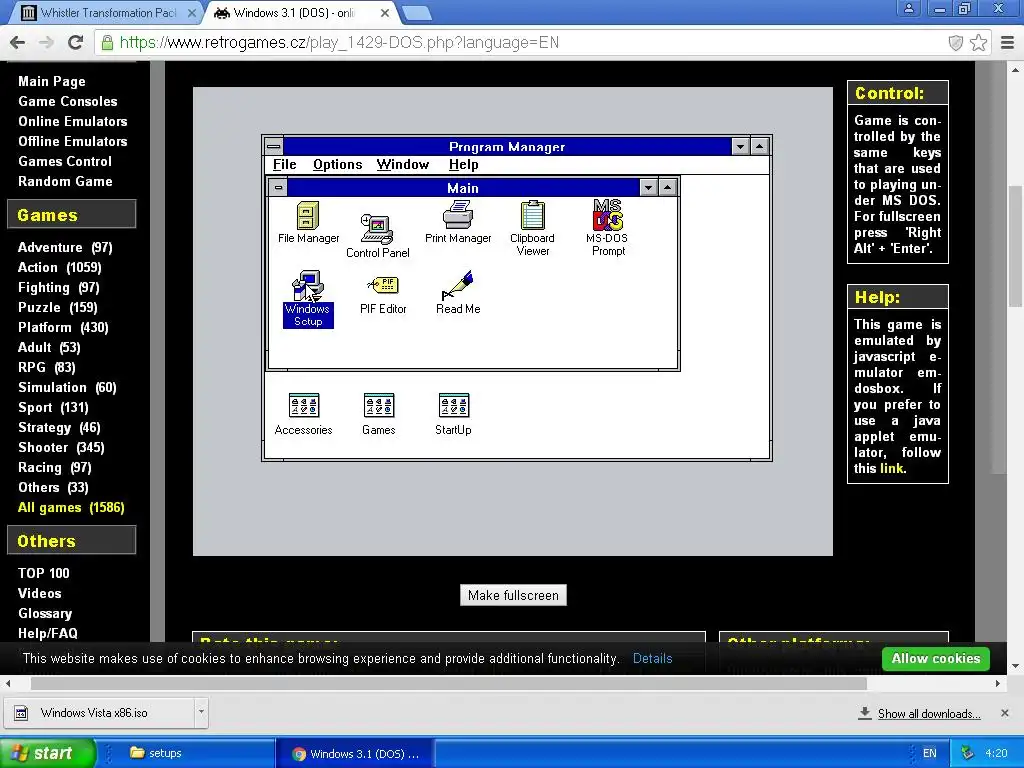Browse the Platform (430) category
The width and height of the screenshot is (1024, 768).
point(63,328)
